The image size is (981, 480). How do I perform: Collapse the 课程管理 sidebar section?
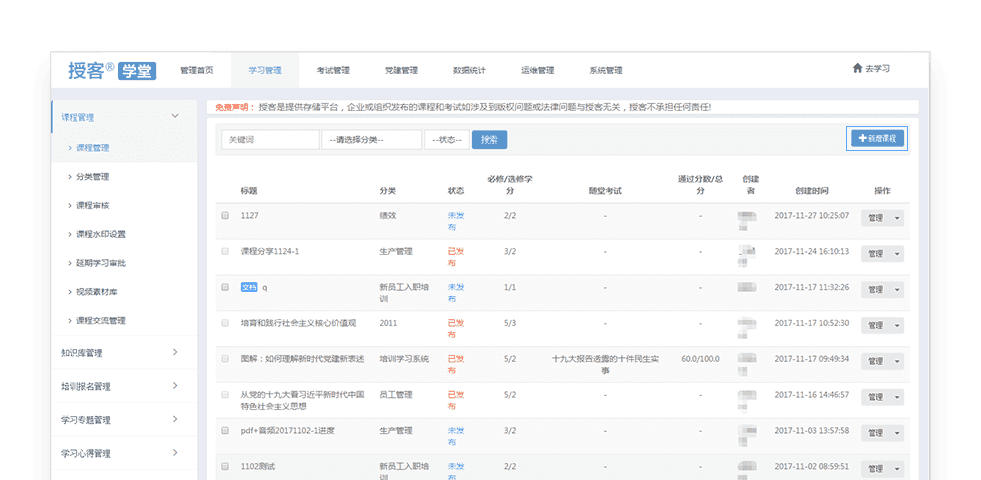tap(124, 117)
